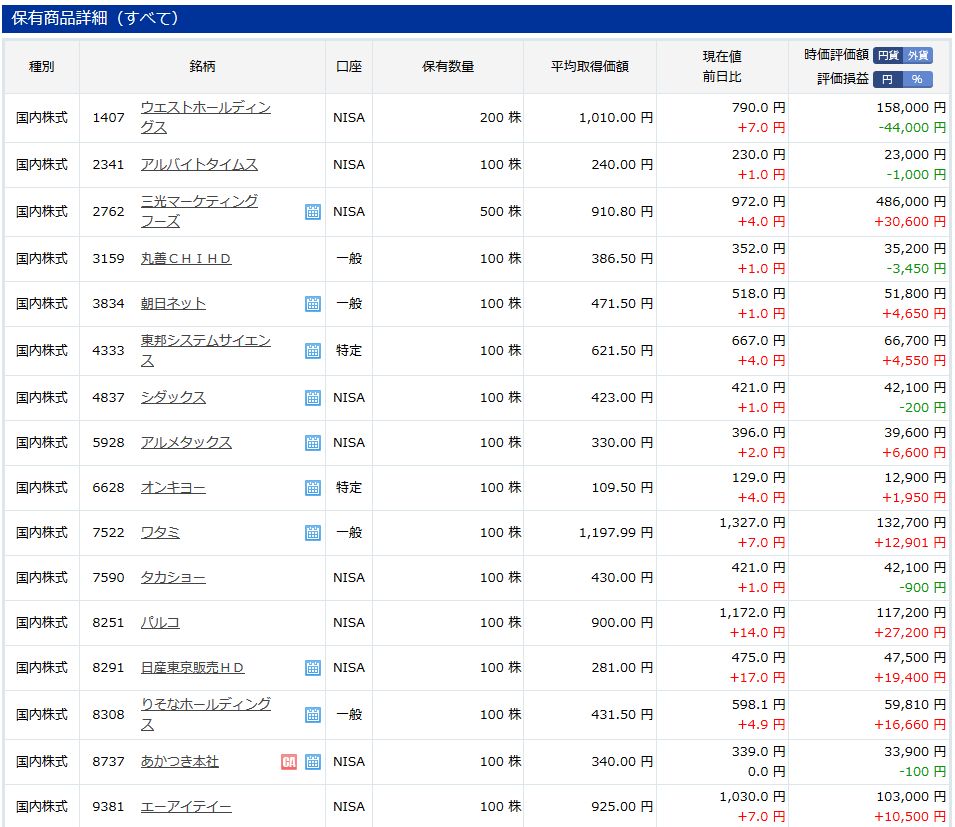
Task: Switch valuation to 円貨 display
Action: point(888,55)
